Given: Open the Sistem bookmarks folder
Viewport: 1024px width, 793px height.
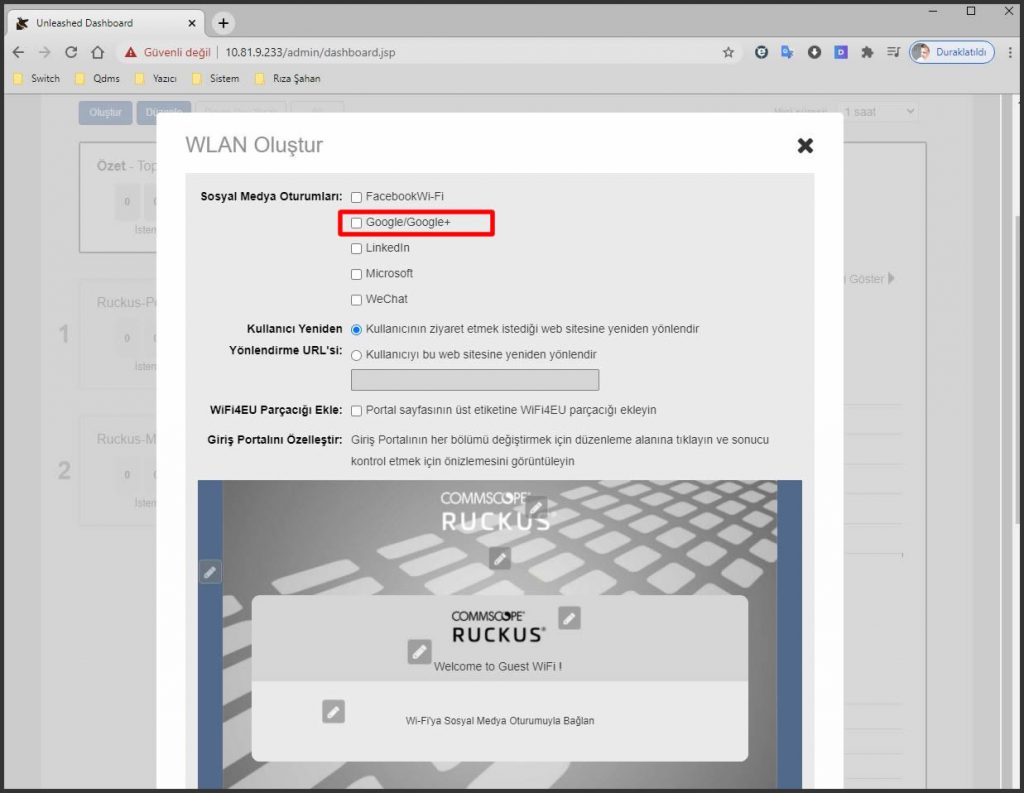Looking at the screenshot, I should (216, 78).
